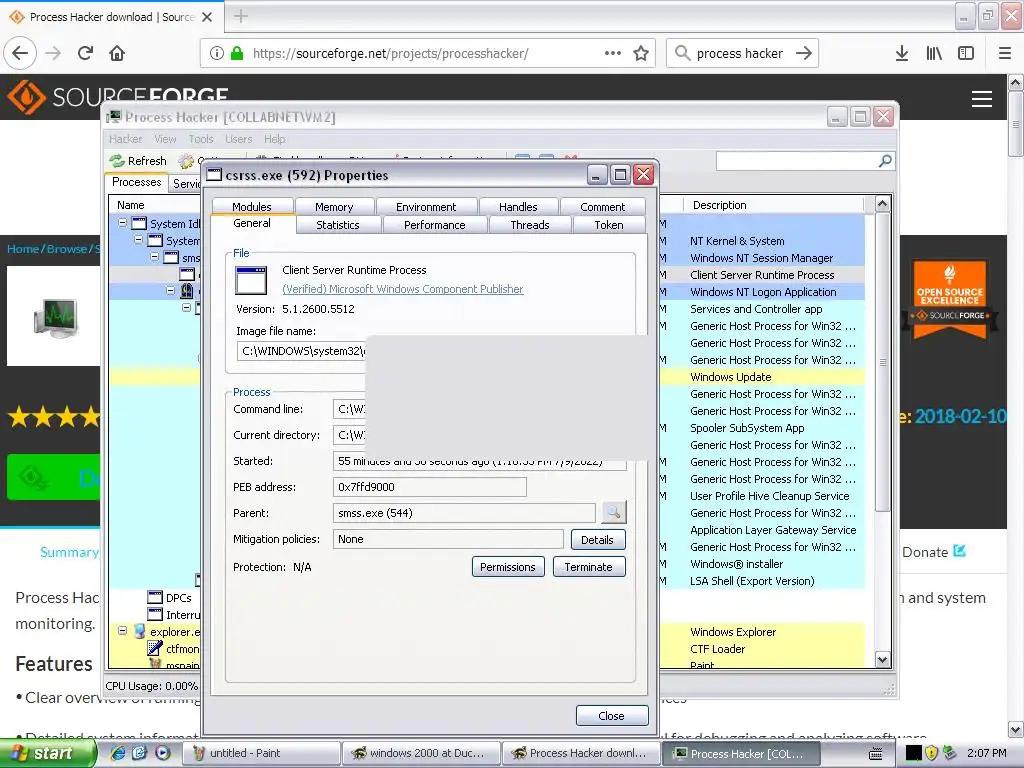Open the Comment tab
The image size is (1024, 768).
point(602,206)
